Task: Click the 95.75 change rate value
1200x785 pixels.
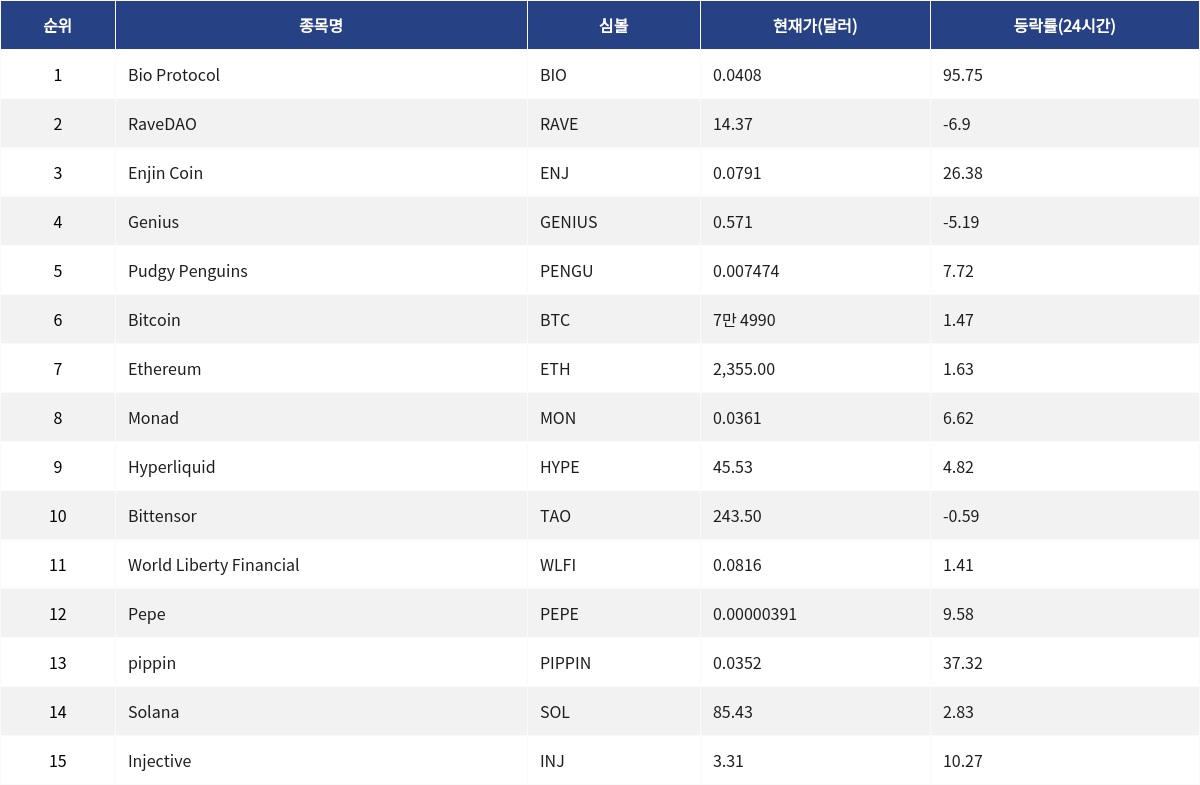Action: click(962, 75)
